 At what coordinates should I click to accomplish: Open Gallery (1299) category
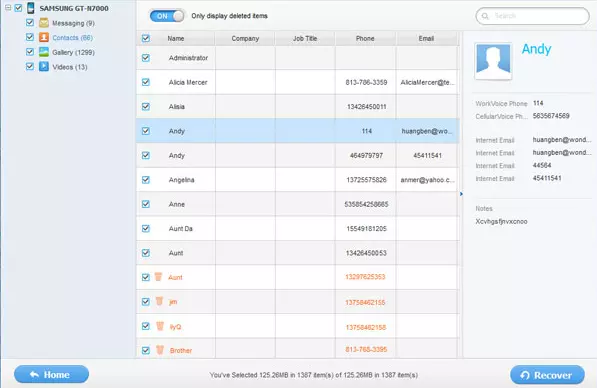73,52
